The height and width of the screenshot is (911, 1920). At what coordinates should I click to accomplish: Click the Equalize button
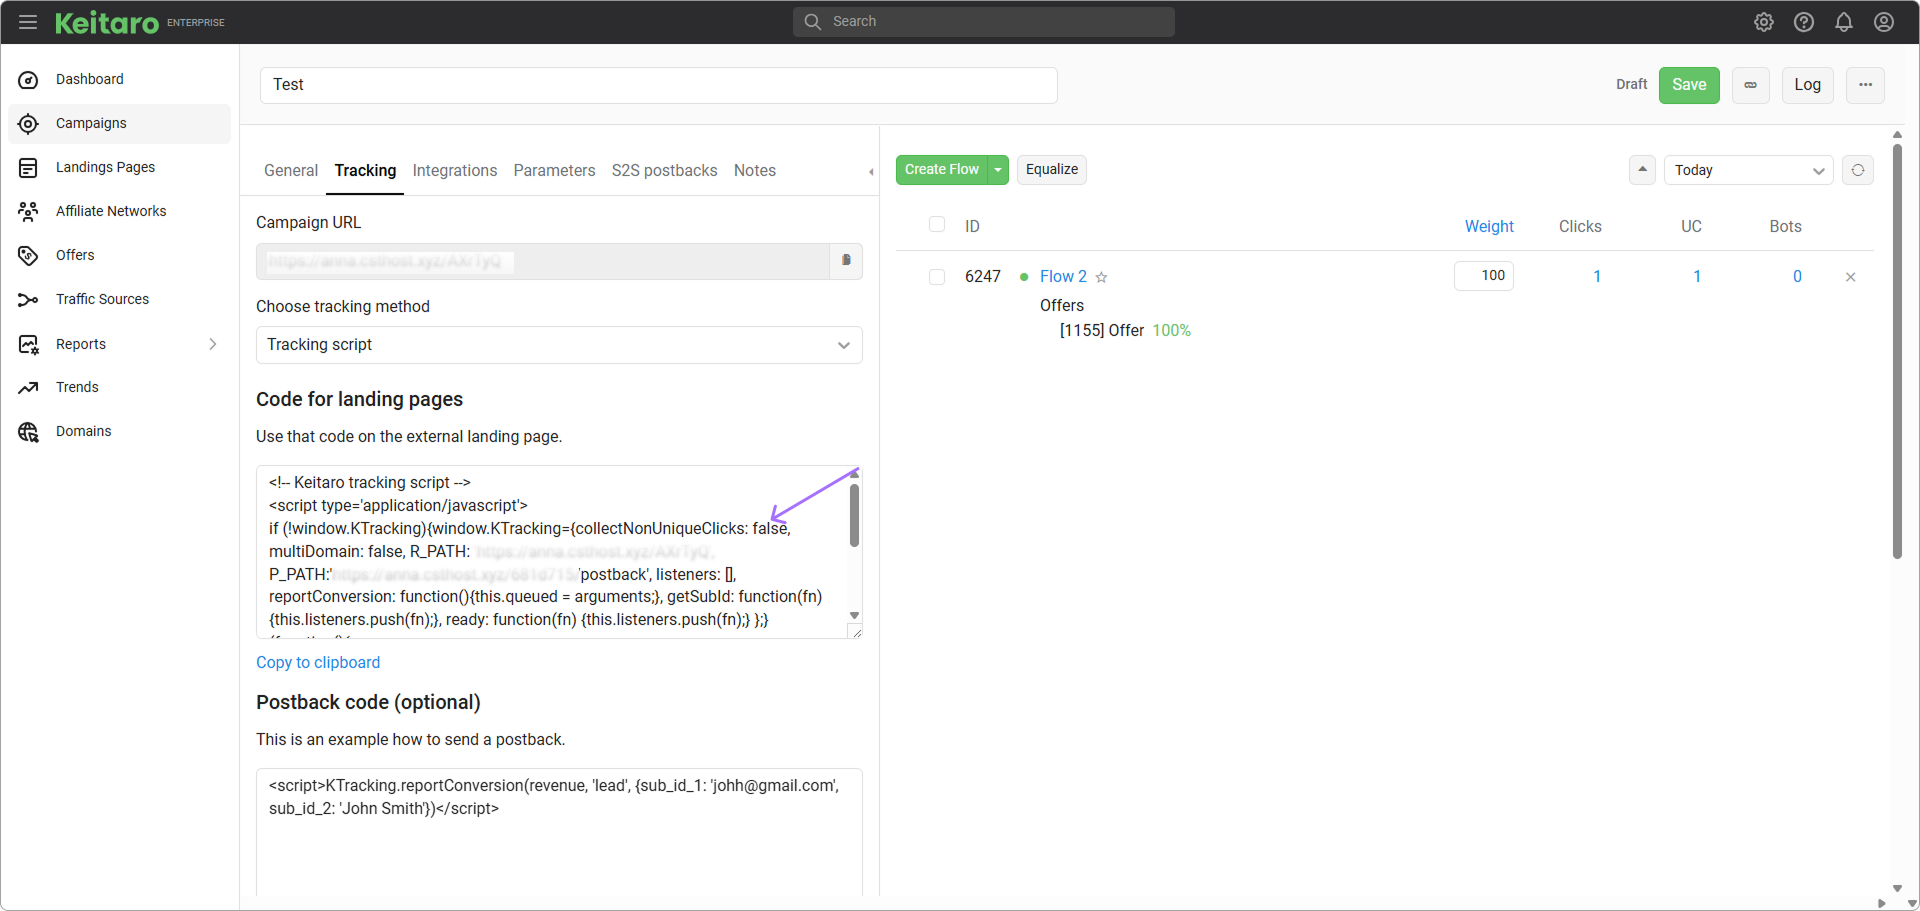click(1052, 170)
